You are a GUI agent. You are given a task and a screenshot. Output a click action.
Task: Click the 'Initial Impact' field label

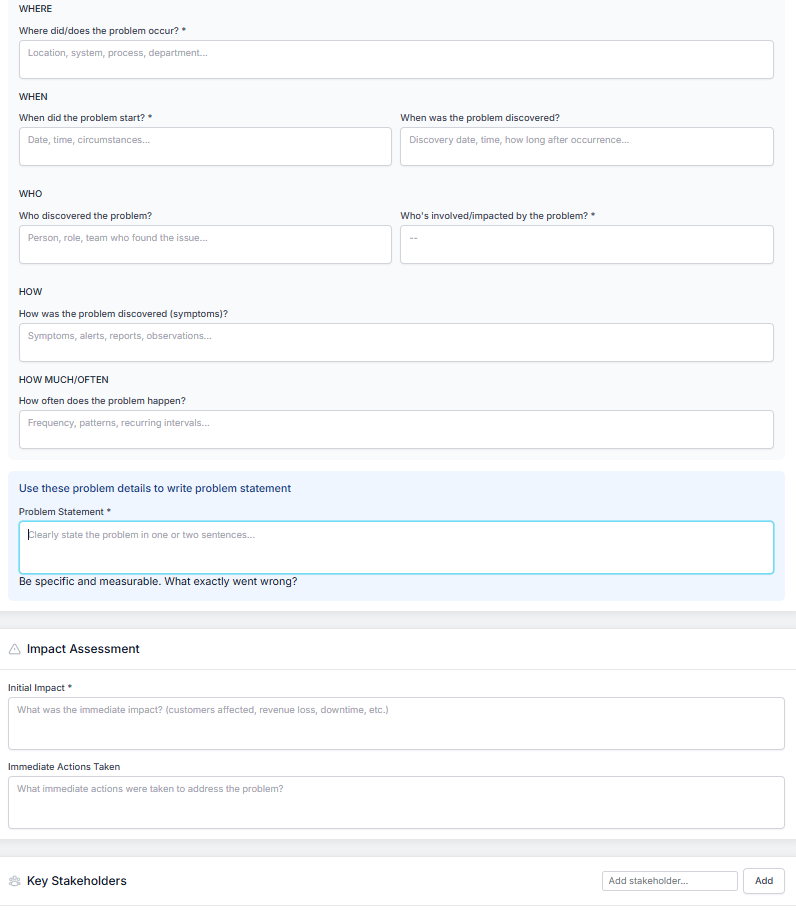coord(39,688)
